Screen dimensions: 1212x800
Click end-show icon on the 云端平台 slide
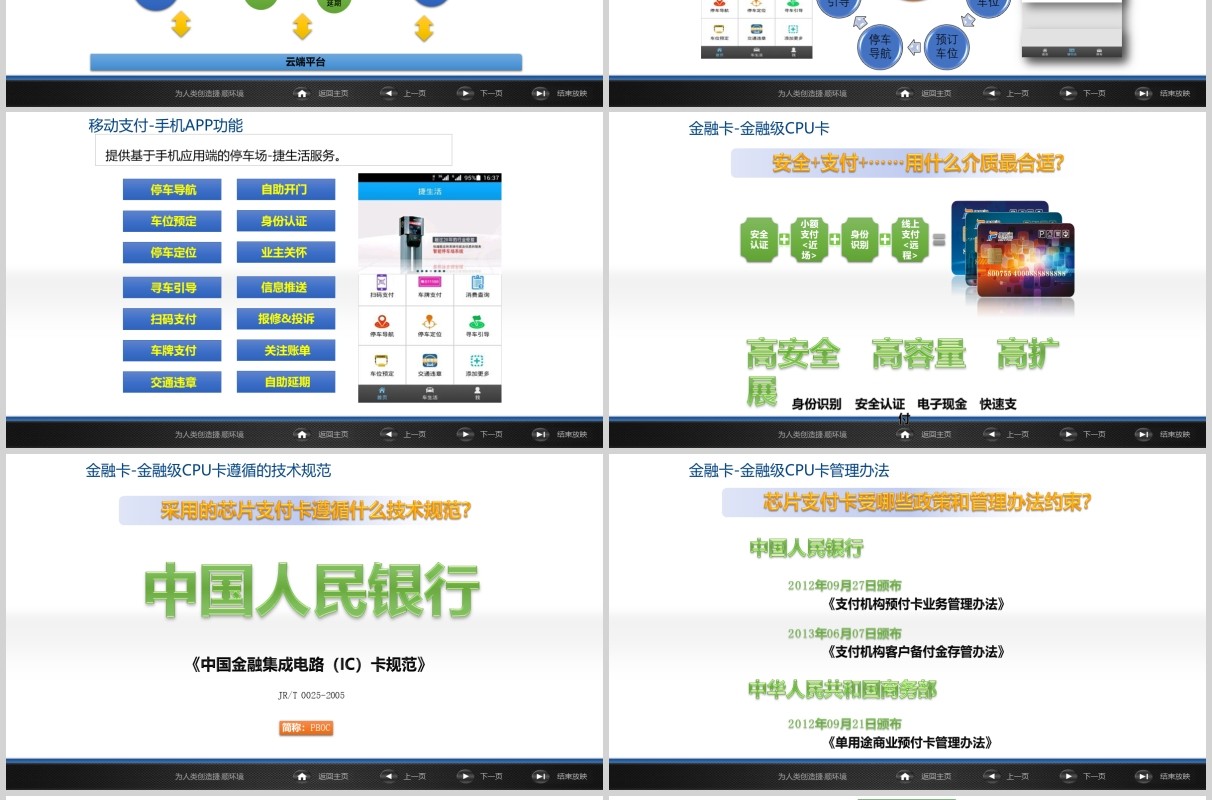(540, 93)
